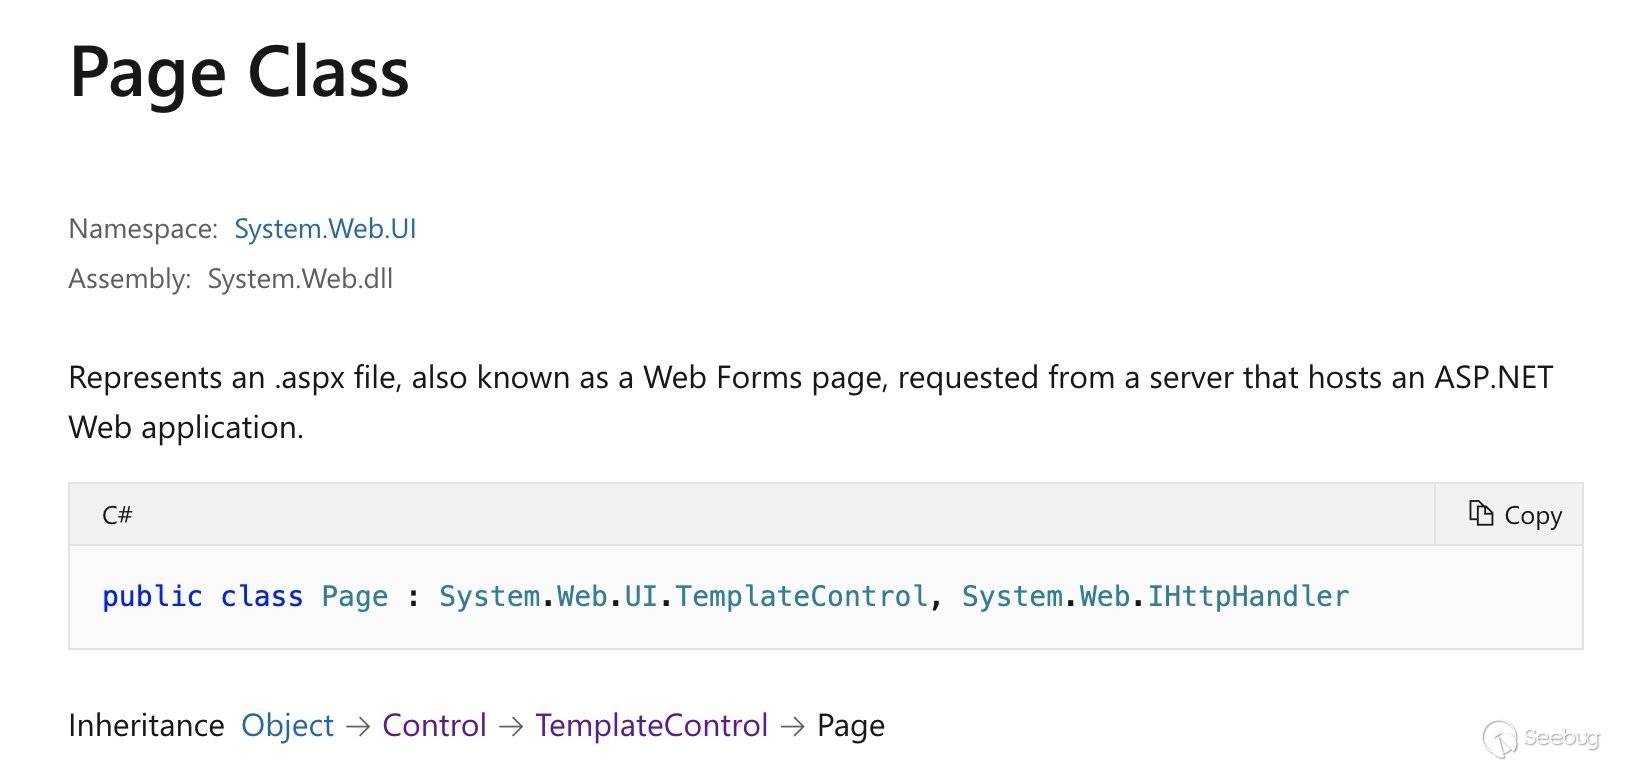Image resolution: width=1628 pixels, height=766 pixels.
Task: Click the Page Class heading
Action: (x=239, y=72)
